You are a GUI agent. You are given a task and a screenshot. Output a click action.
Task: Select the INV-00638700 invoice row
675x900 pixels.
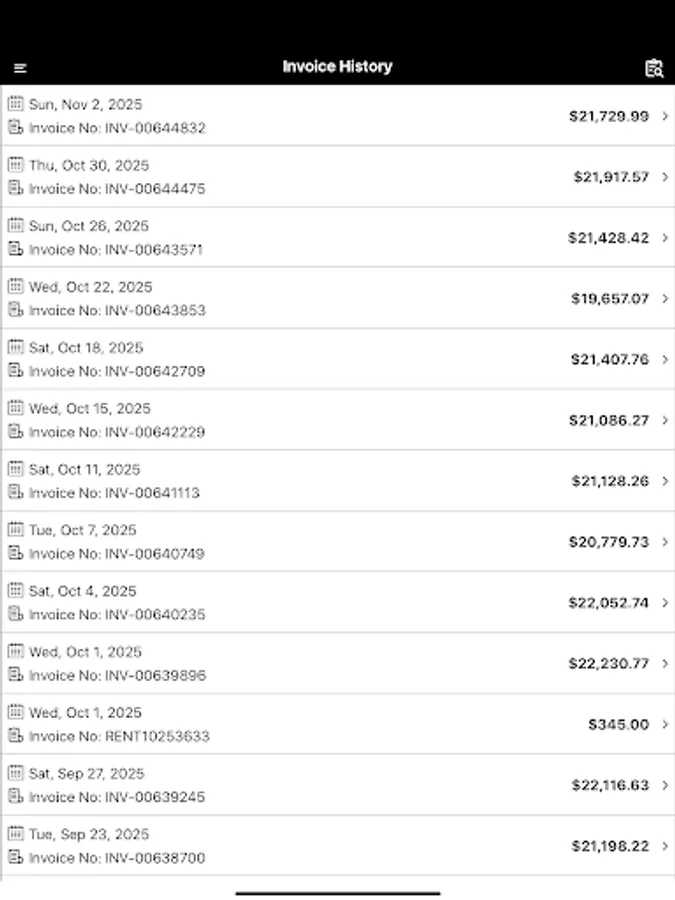(337, 845)
